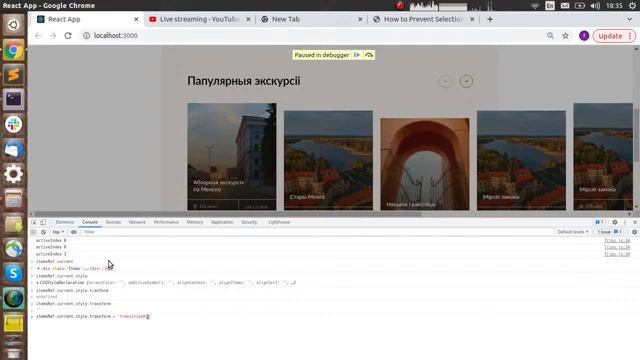Click the issues counter badge in DevTools tab bar

(599, 222)
